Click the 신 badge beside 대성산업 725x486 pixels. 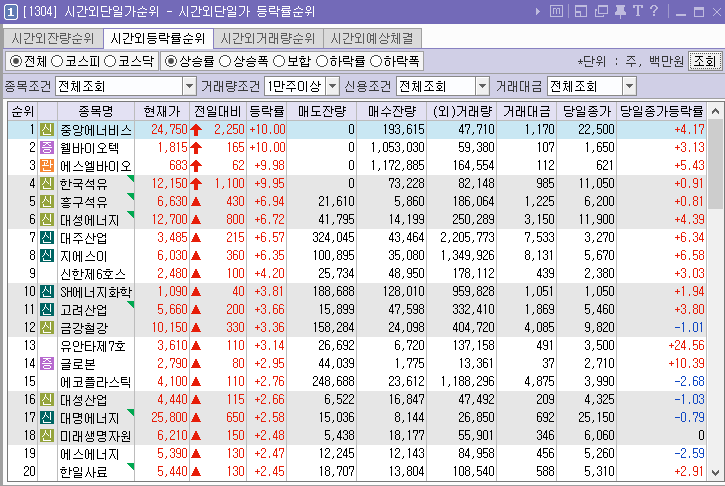tap(47, 400)
